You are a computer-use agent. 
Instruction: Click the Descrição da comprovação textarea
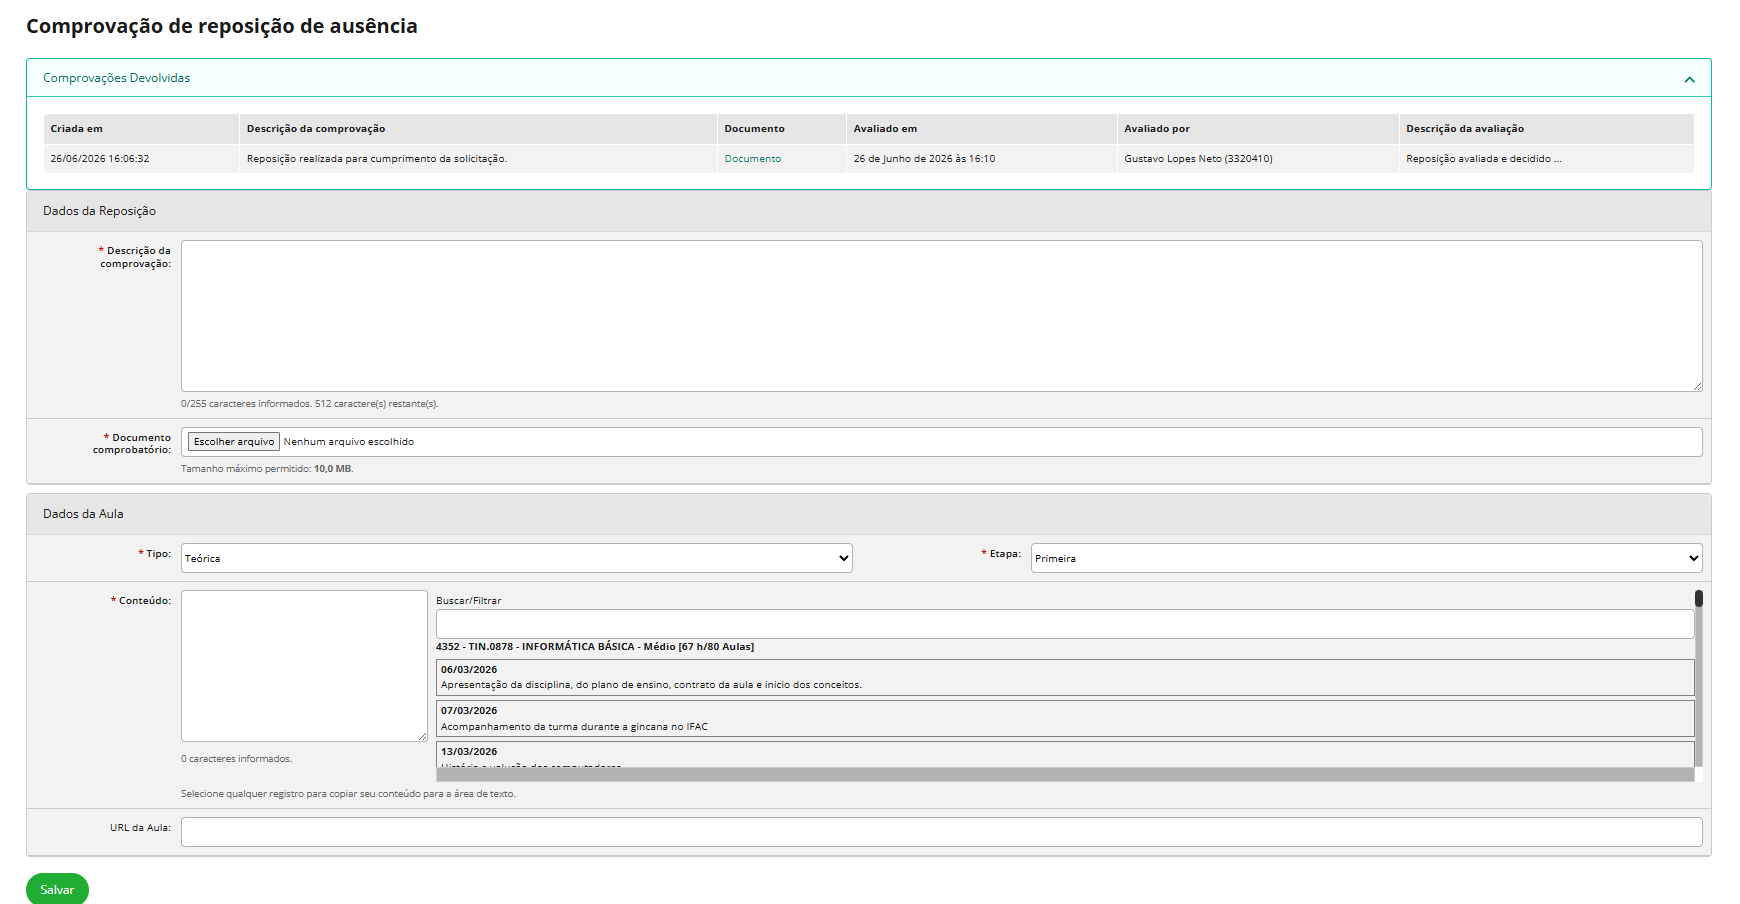tap(941, 316)
